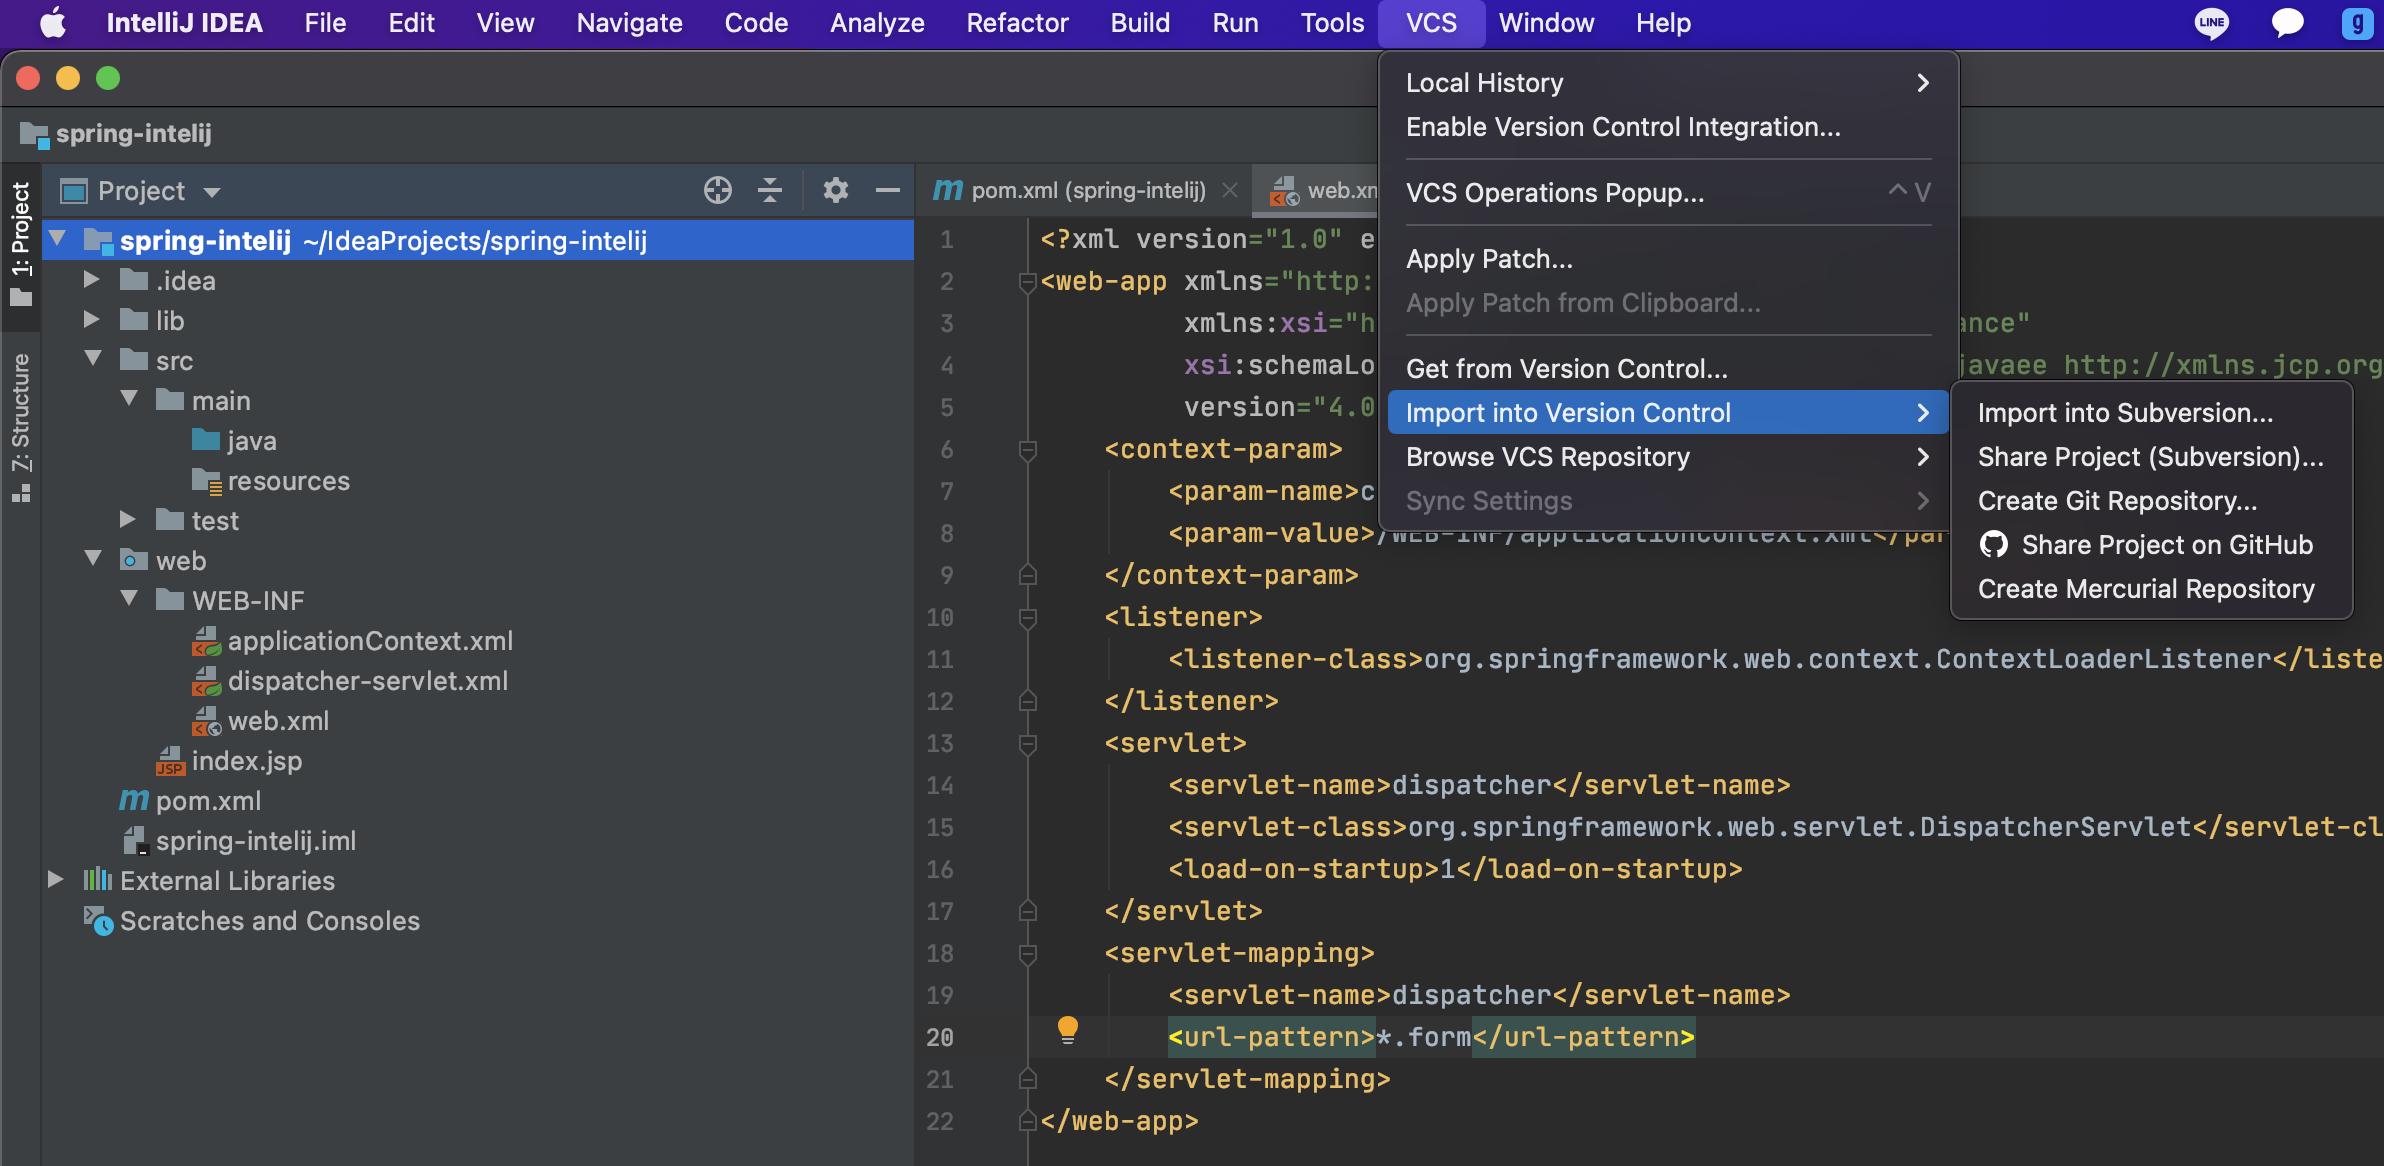Open Project panel settings gear
Viewport: 2384px width, 1166px height.
point(835,190)
